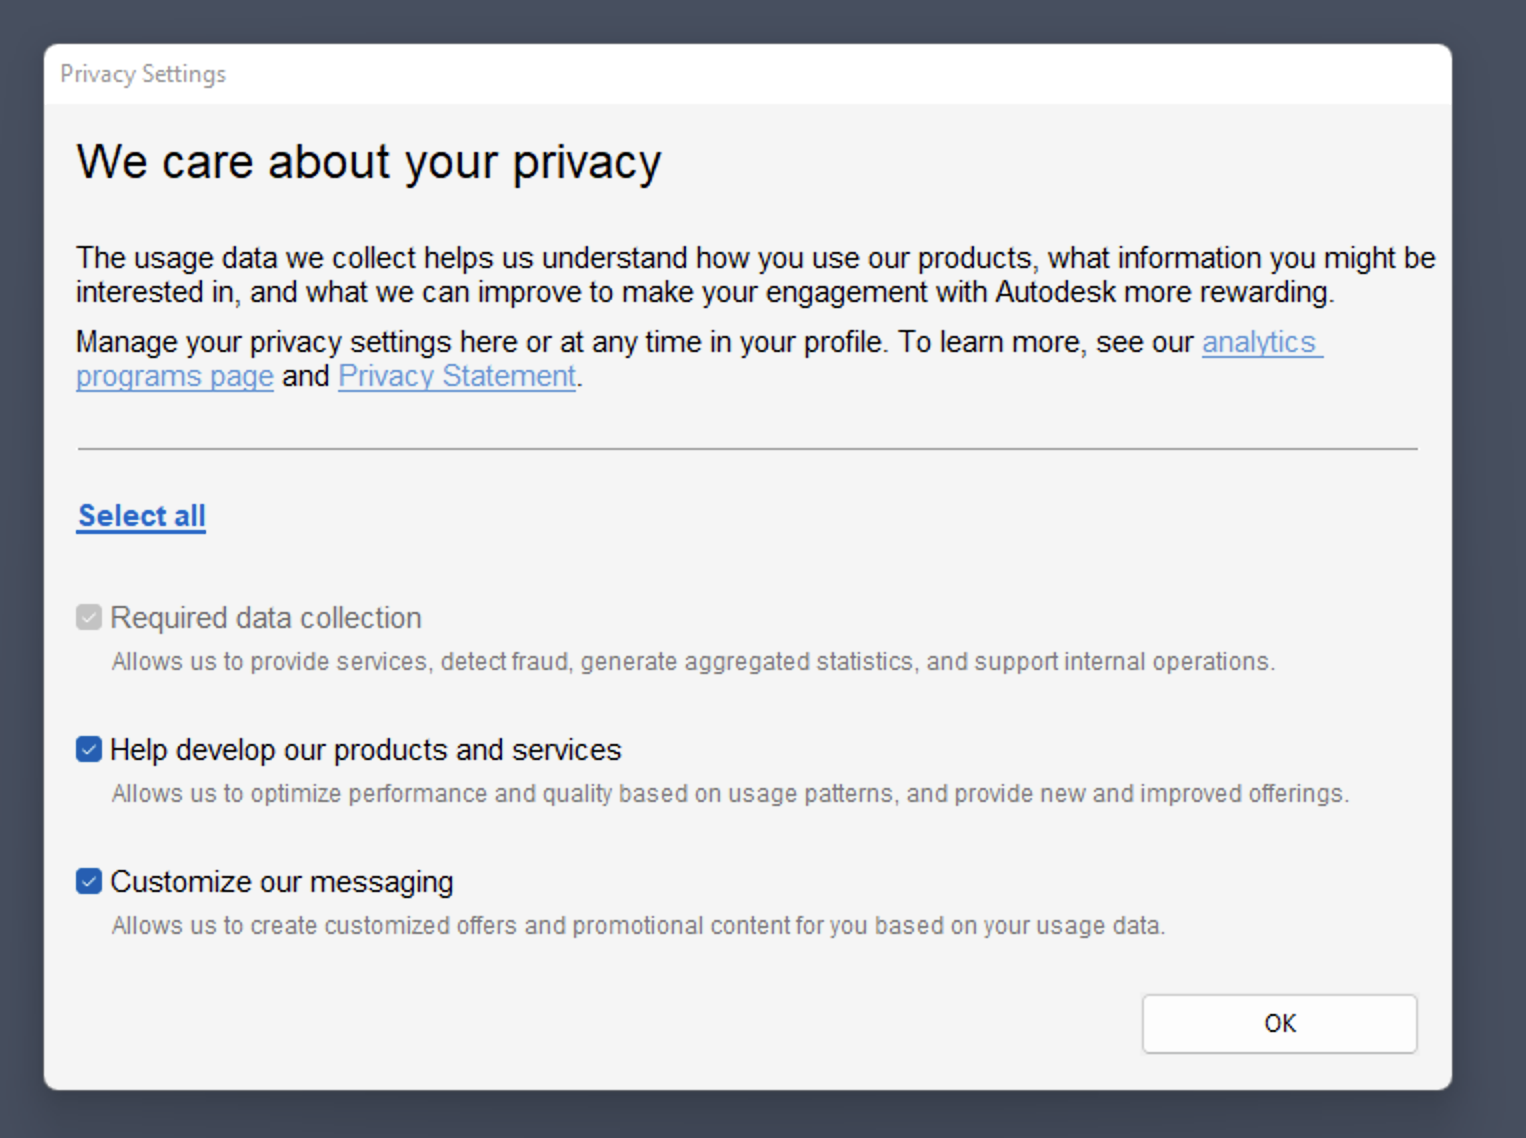Click the greyed Required data collection checkbox
Image resolution: width=1526 pixels, height=1138 pixels.
(89, 617)
